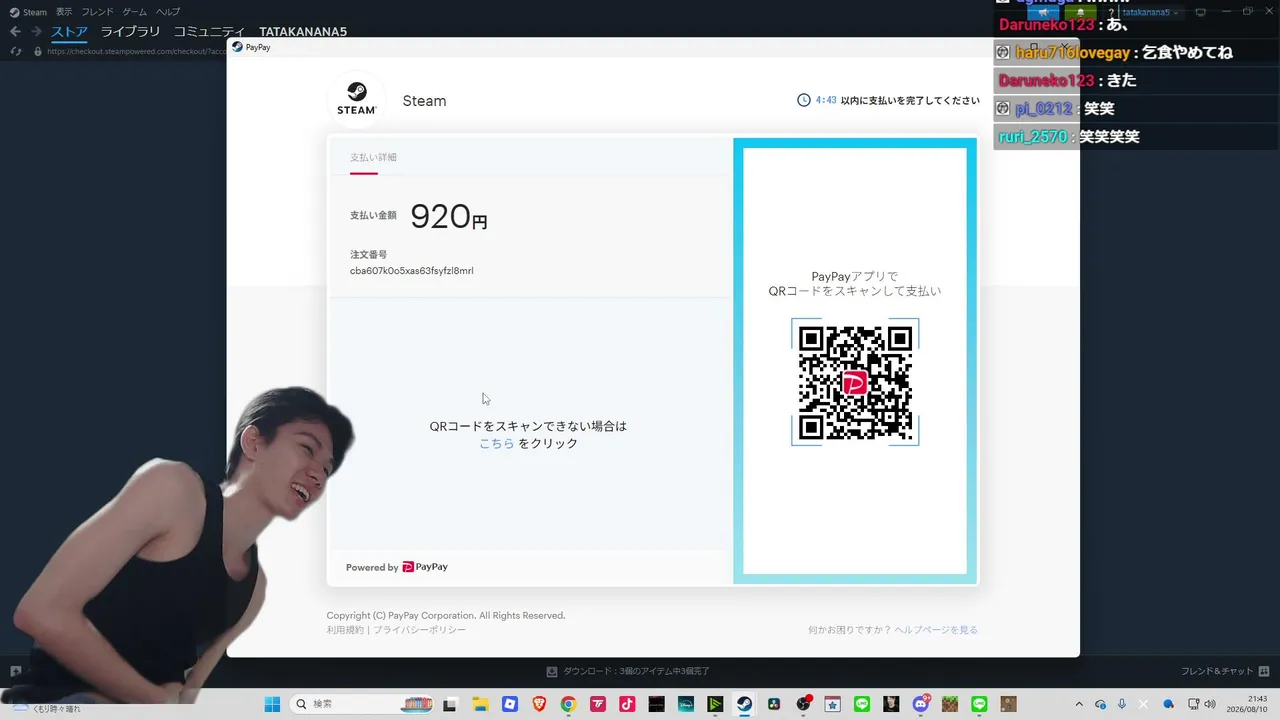Open OBS Studio from the taskbar
Image resolution: width=1280 pixels, height=720 pixels.
coord(803,704)
